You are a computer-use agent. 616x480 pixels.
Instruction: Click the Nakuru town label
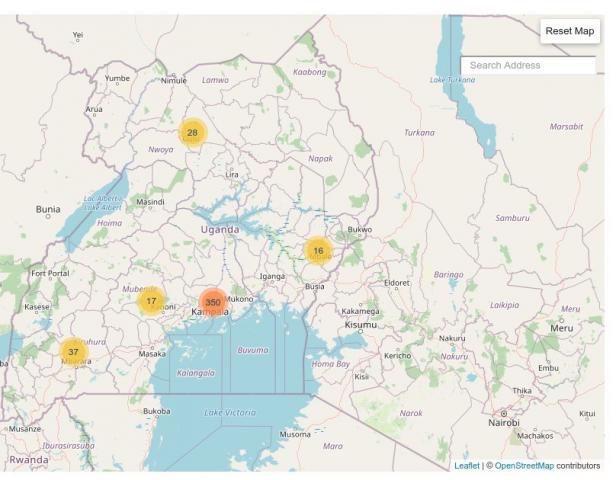pos(452,338)
